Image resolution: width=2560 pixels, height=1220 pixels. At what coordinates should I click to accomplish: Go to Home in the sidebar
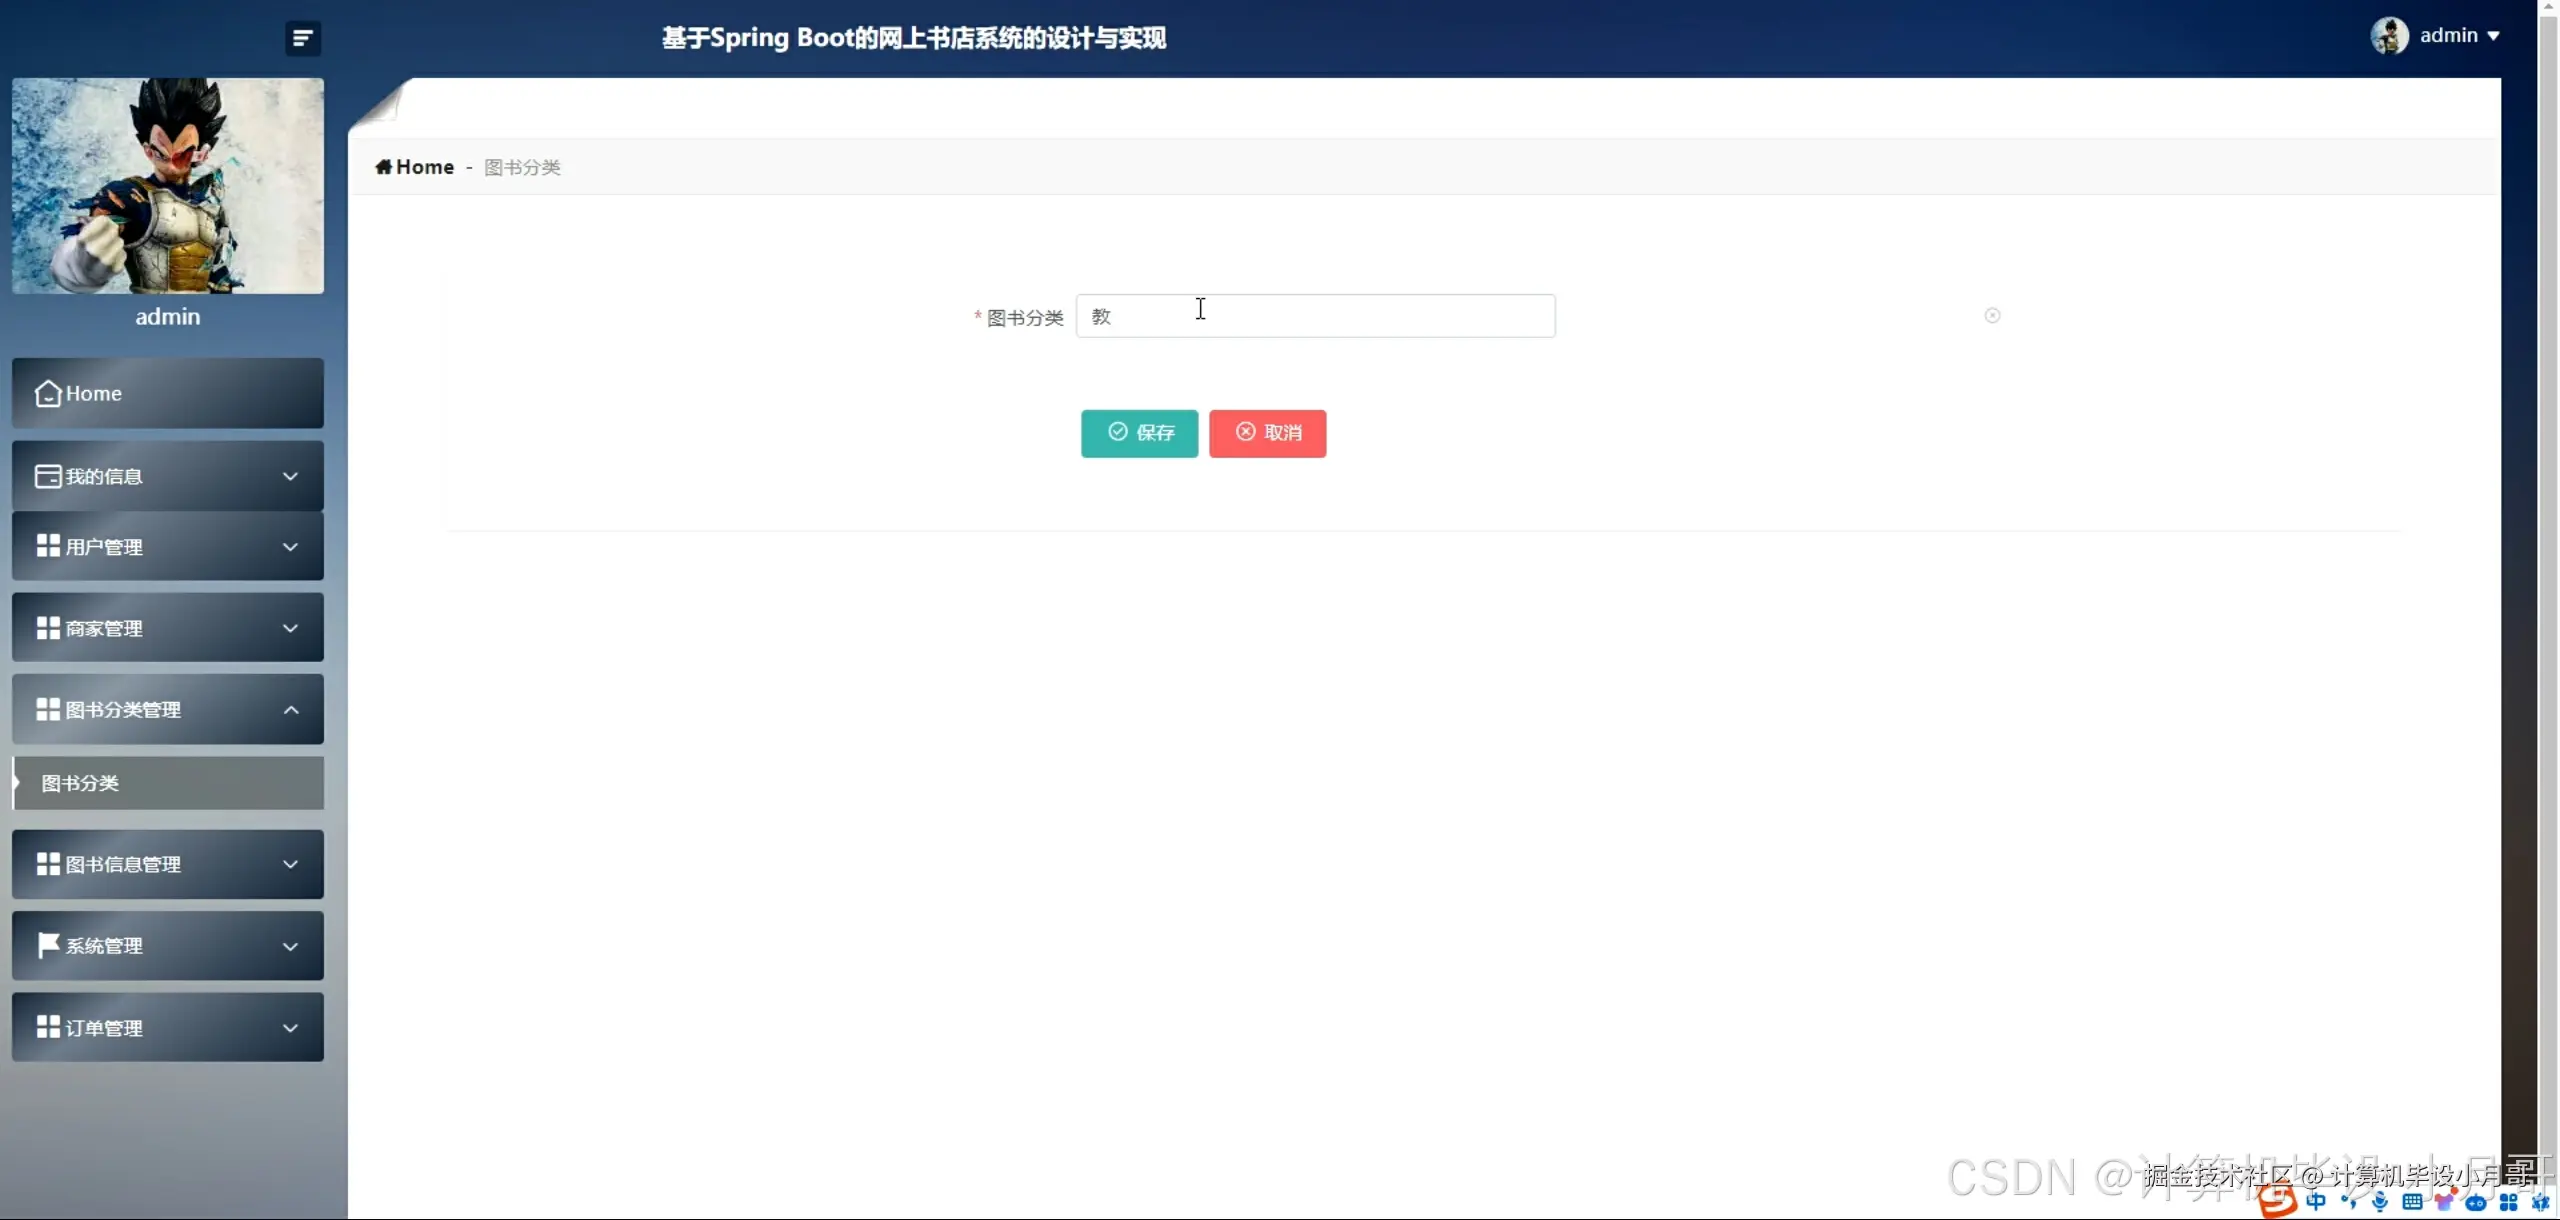168,393
